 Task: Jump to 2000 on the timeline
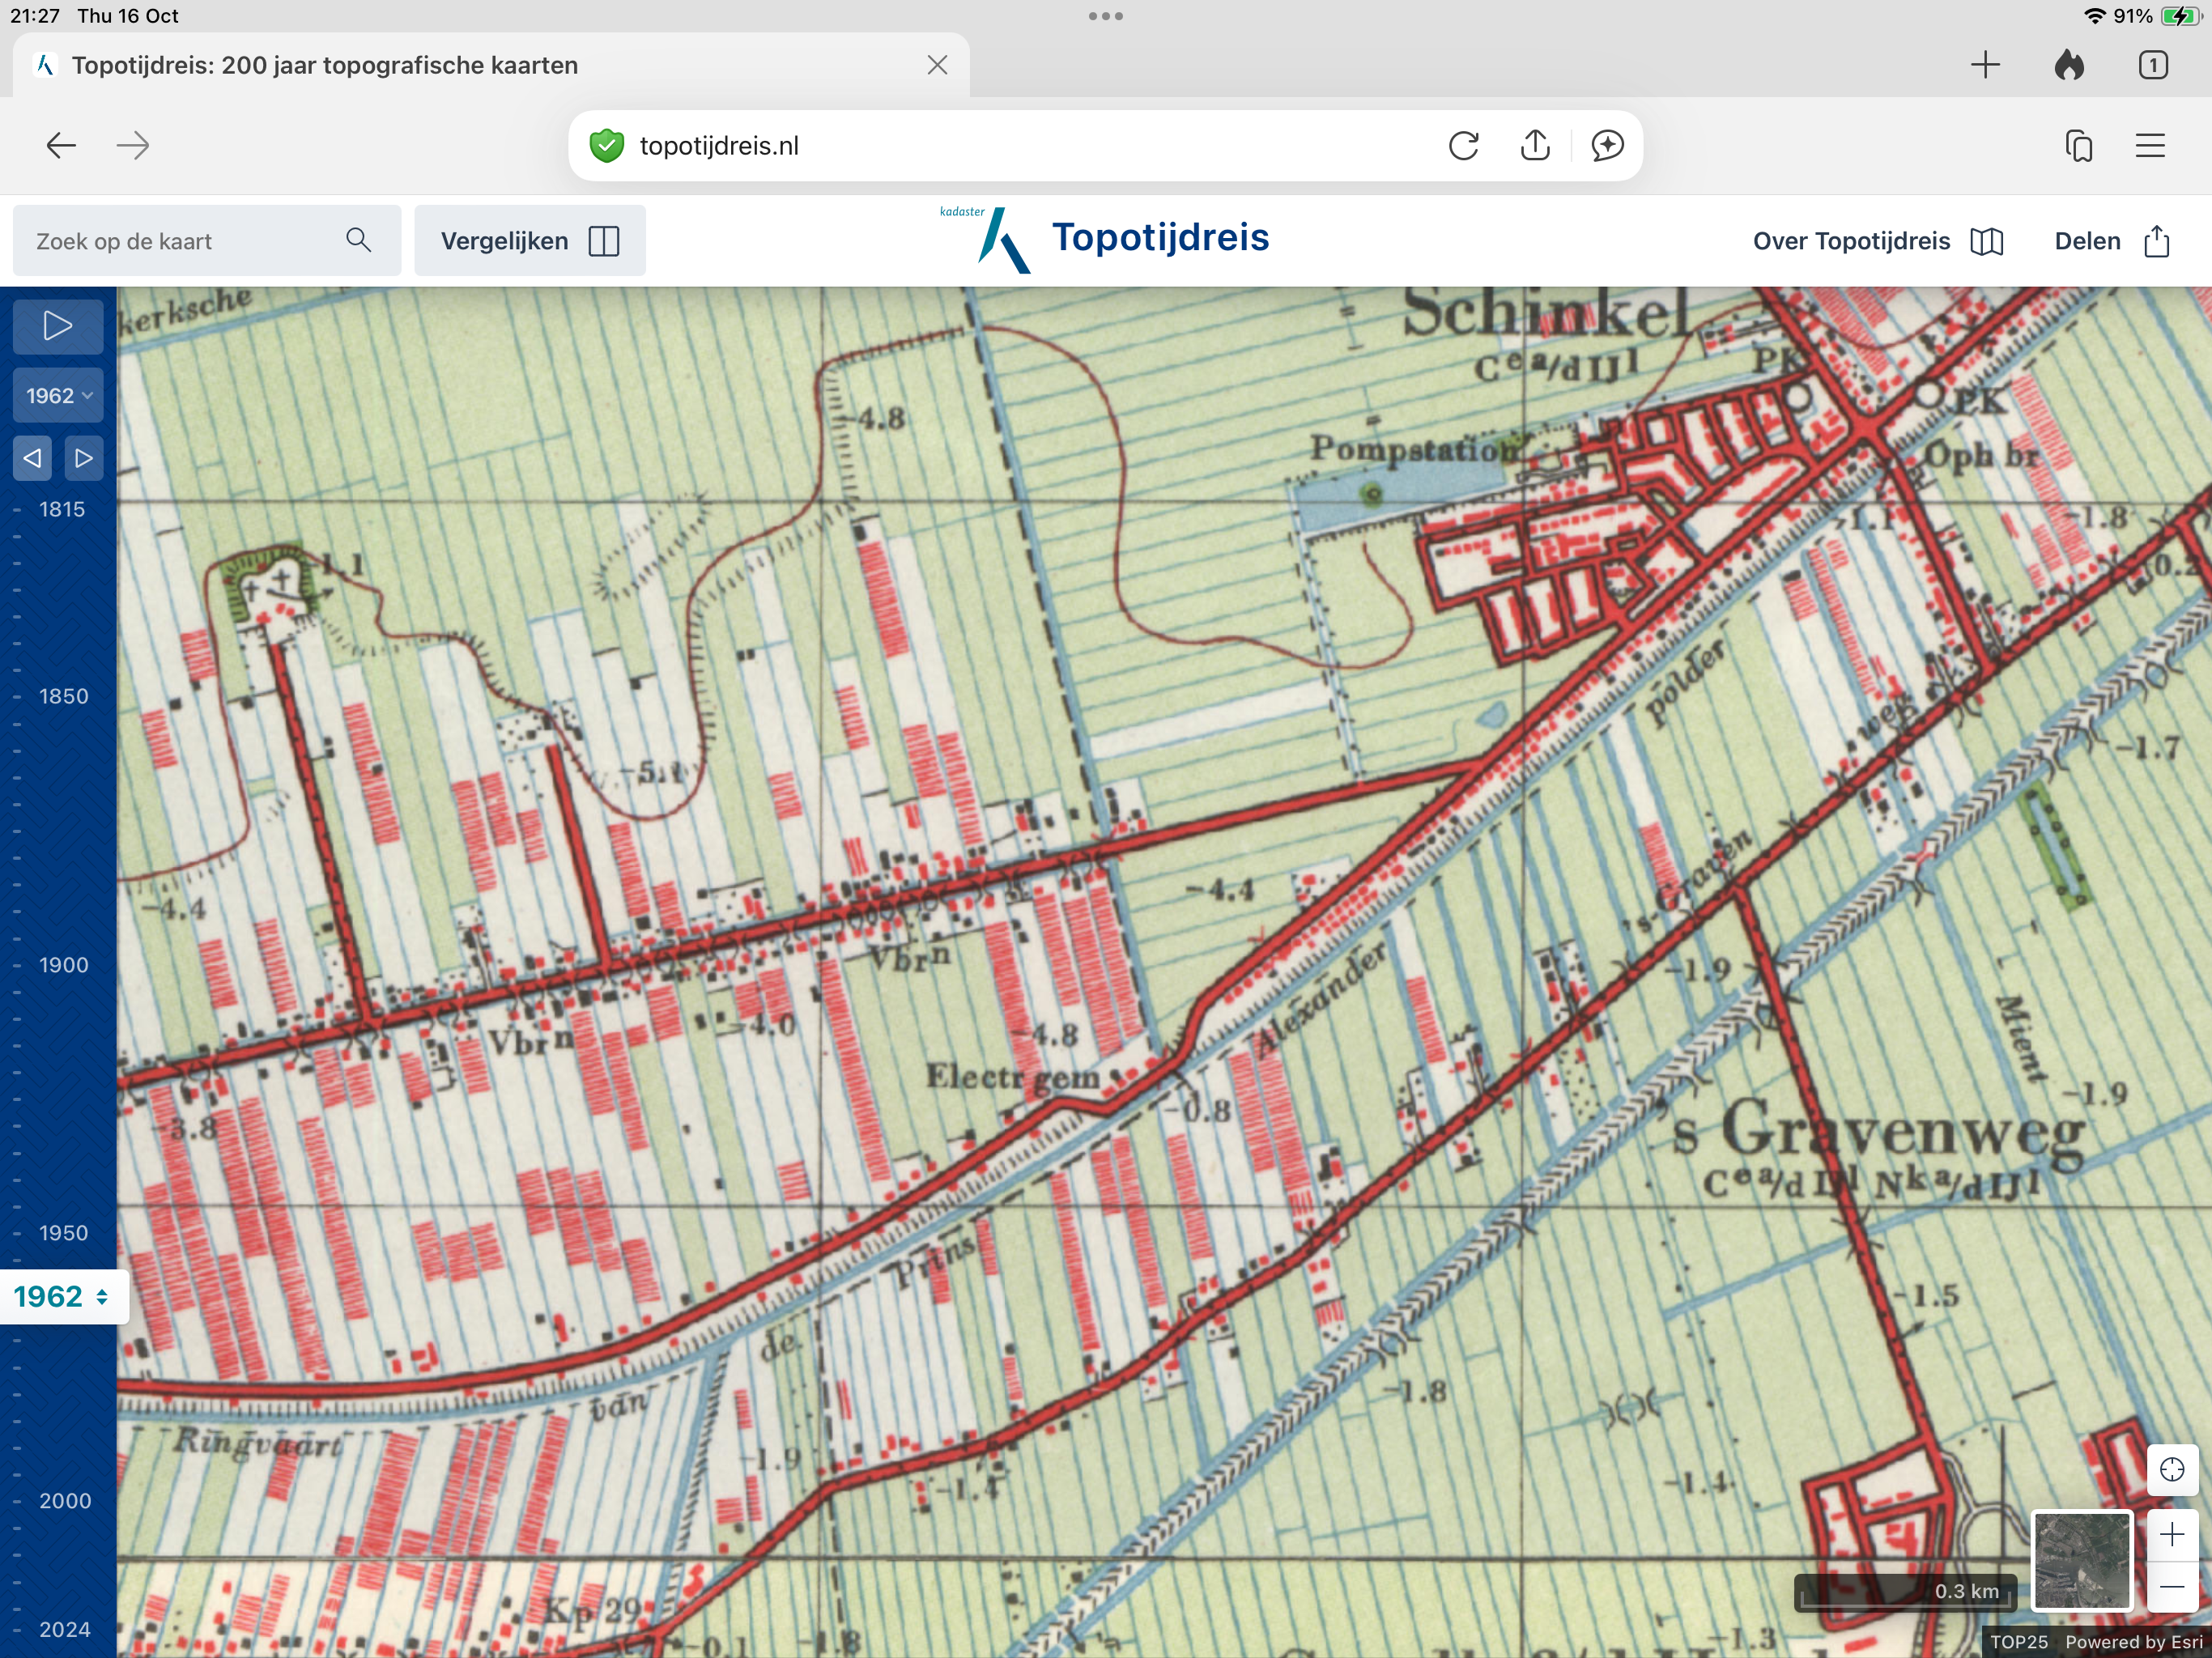tap(64, 1501)
